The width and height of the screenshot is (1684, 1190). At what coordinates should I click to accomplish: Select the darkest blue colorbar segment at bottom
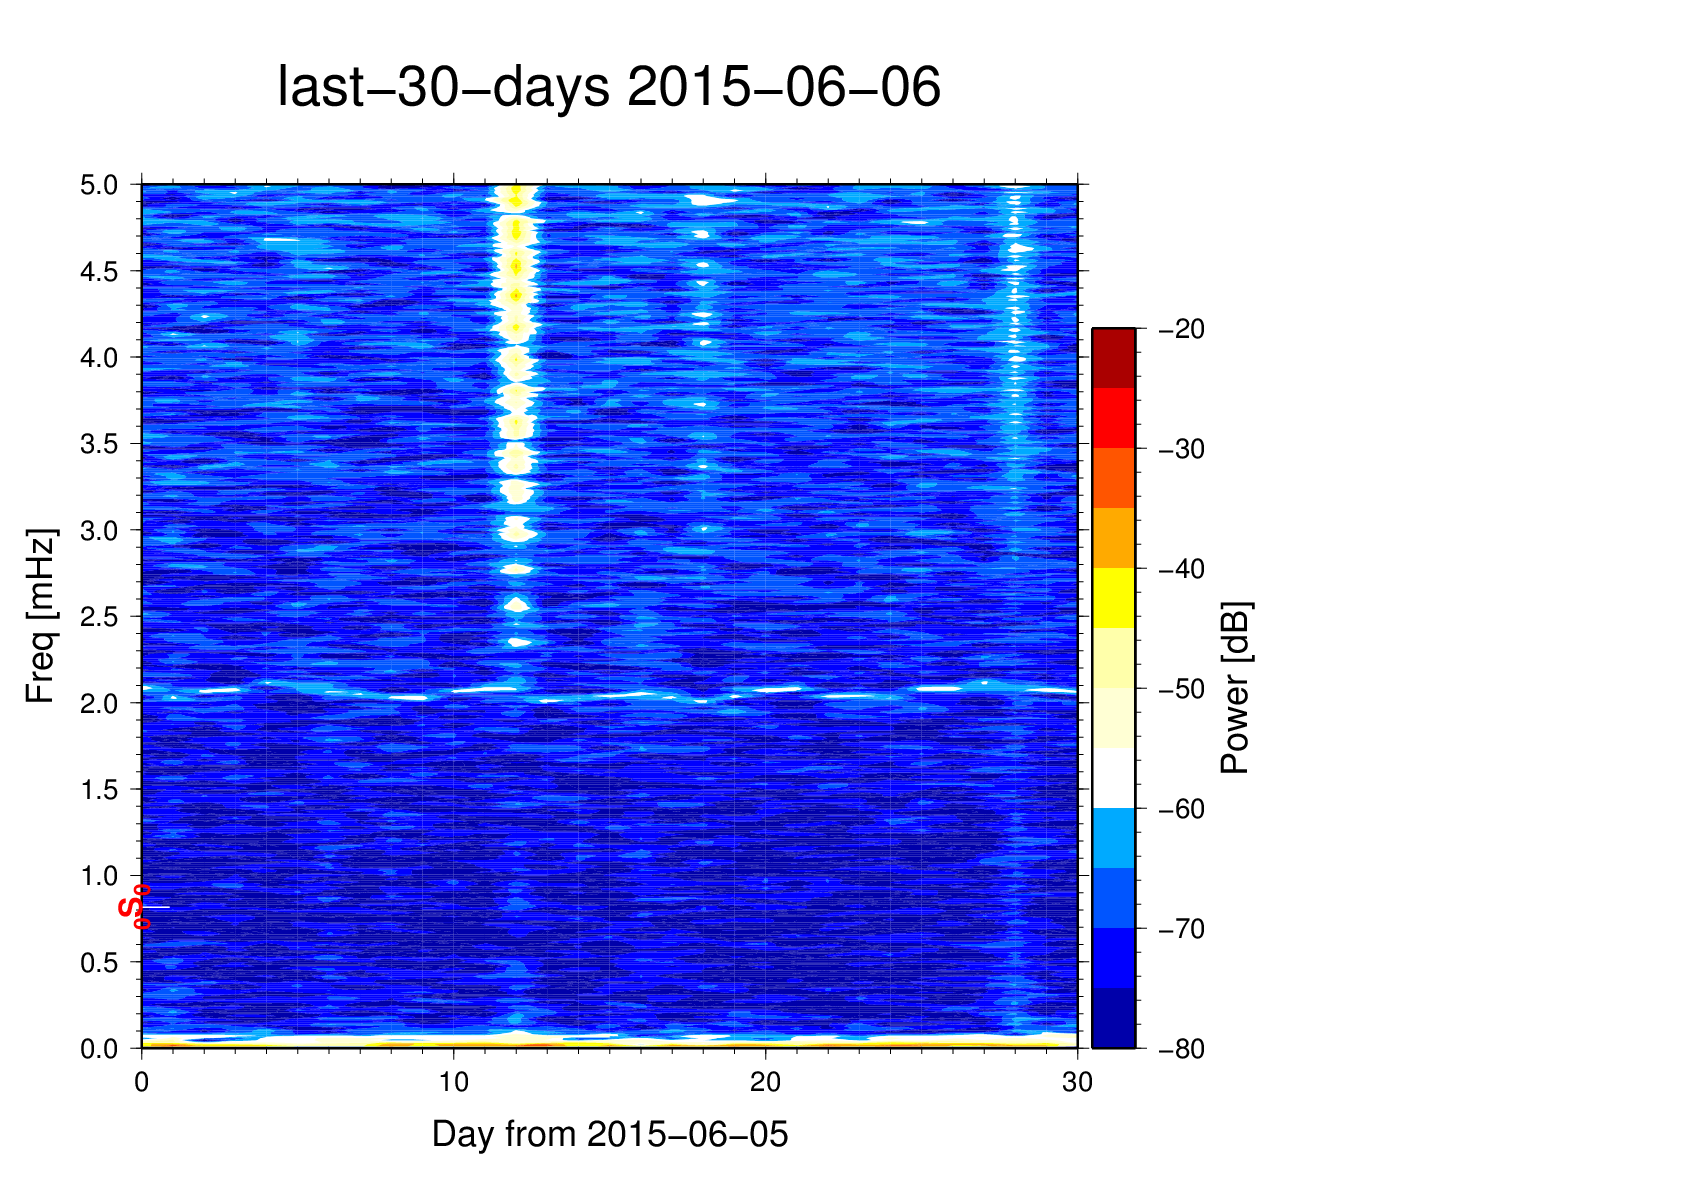click(1113, 1018)
